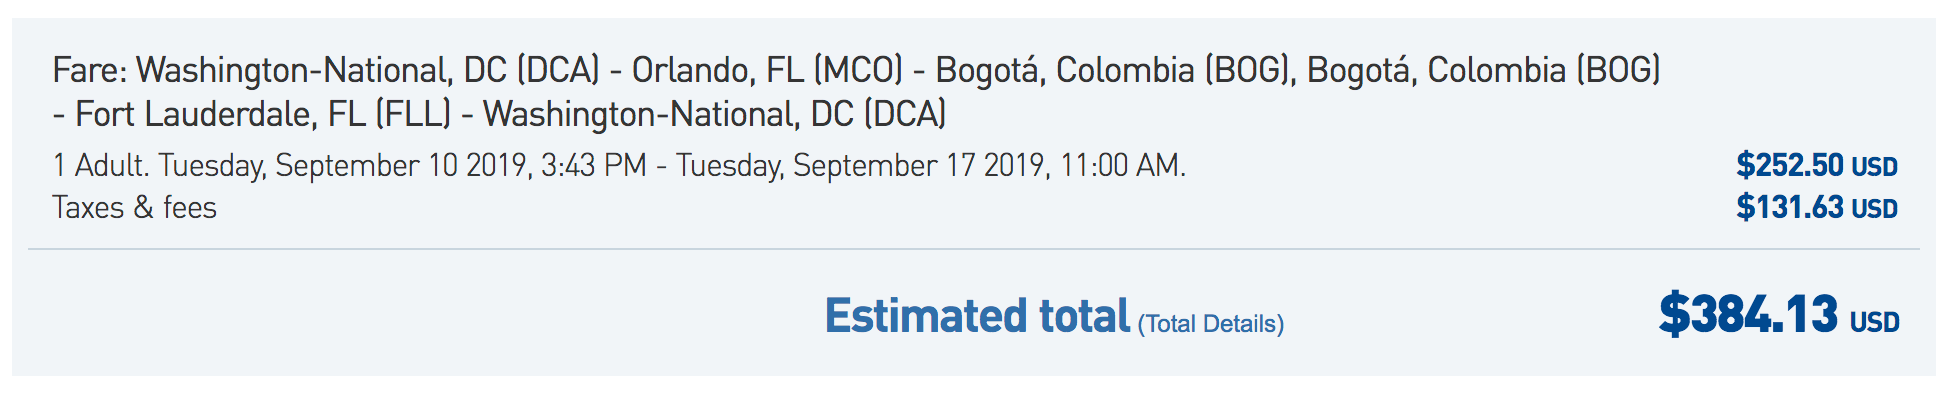Select departure date September 10 2019, 3:43 PM
Viewport: 1938px width, 398px height.
pos(461,165)
